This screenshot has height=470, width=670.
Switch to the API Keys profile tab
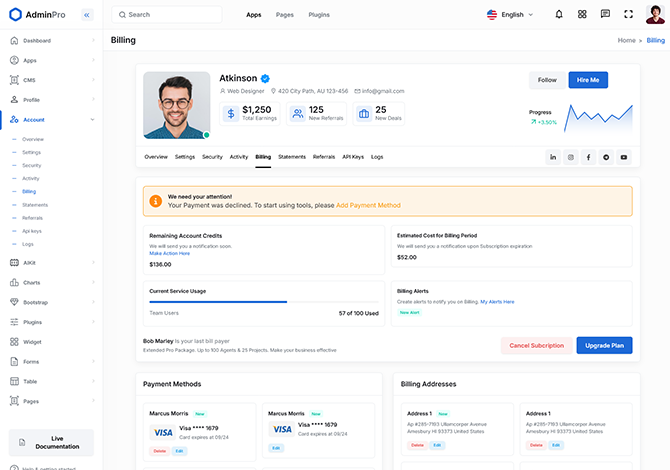[353, 157]
